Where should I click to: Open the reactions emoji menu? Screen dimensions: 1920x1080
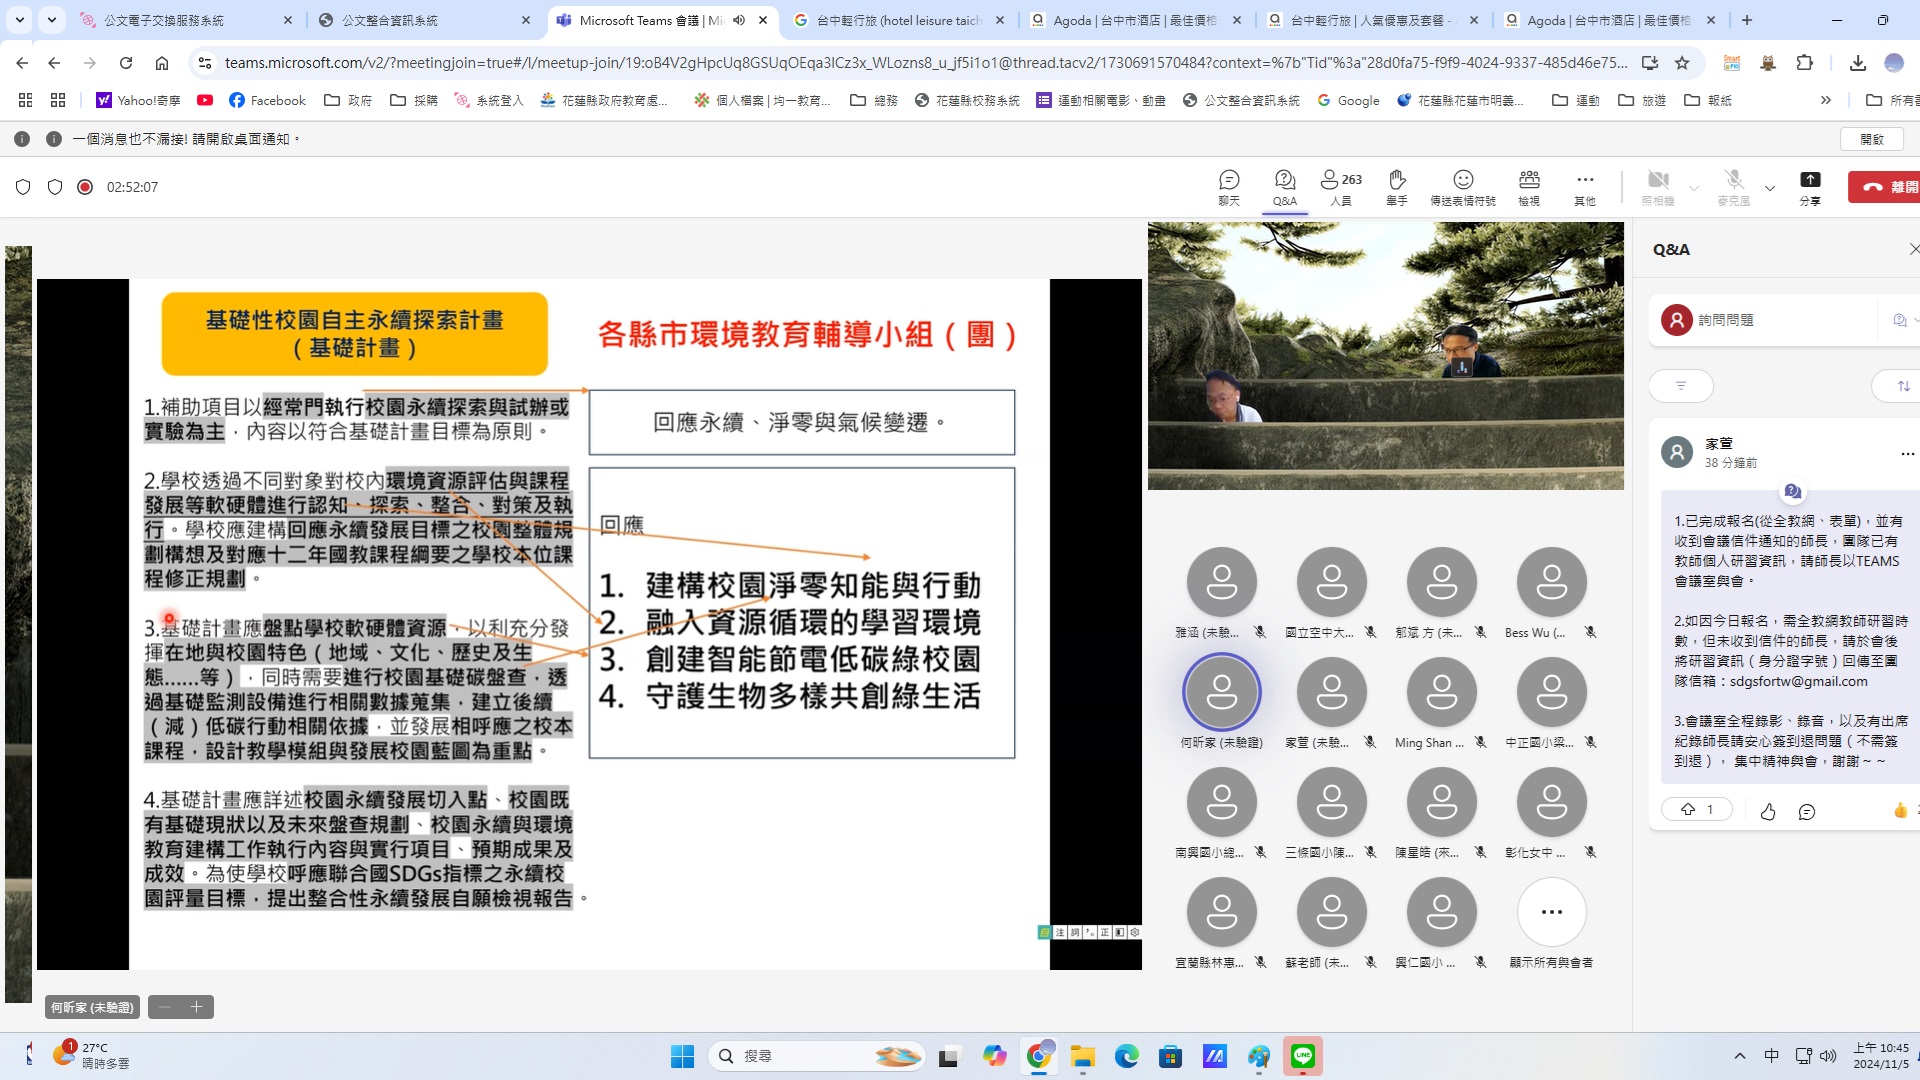tap(1462, 186)
